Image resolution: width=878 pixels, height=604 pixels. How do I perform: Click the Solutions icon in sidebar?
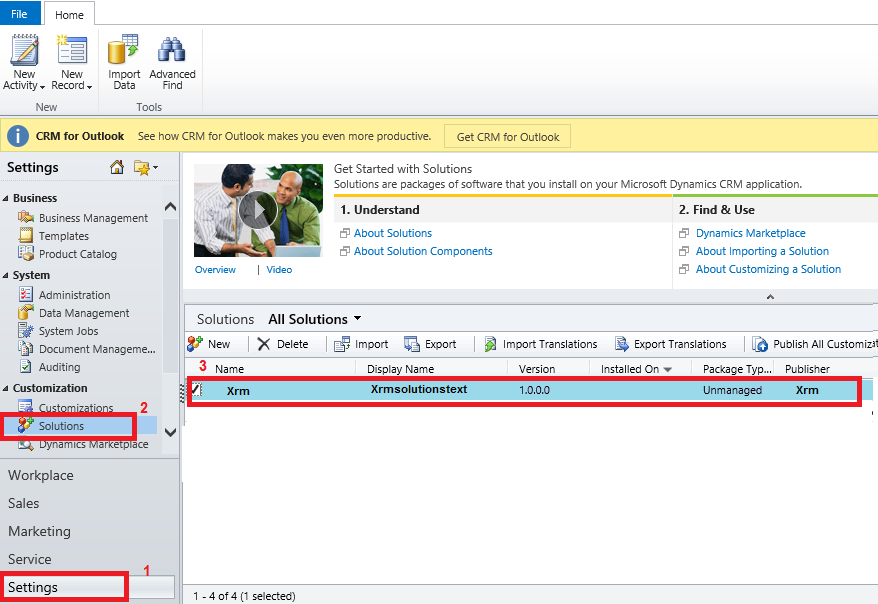26,425
